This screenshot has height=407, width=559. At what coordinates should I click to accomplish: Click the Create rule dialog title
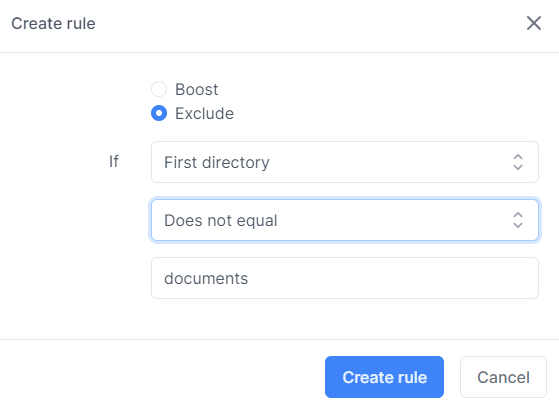click(x=53, y=24)
